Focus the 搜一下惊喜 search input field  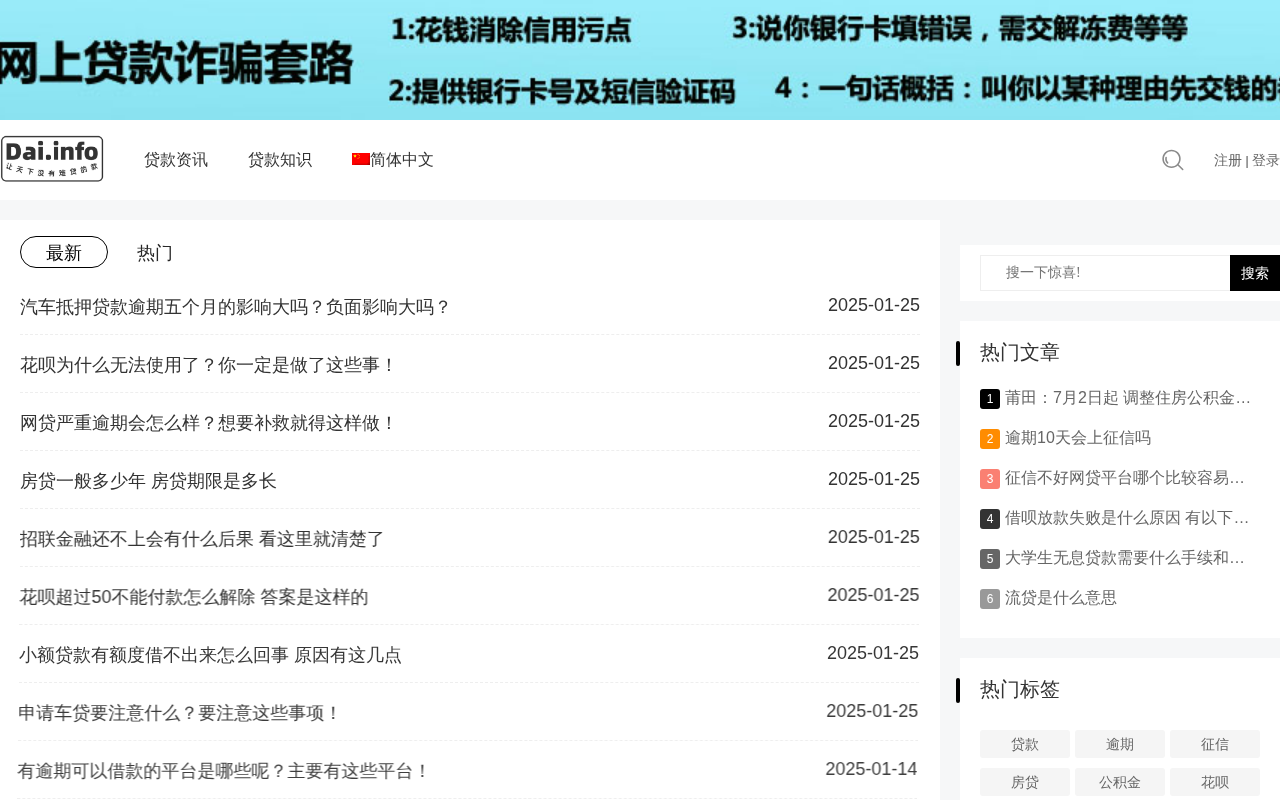coord(1104,273)
